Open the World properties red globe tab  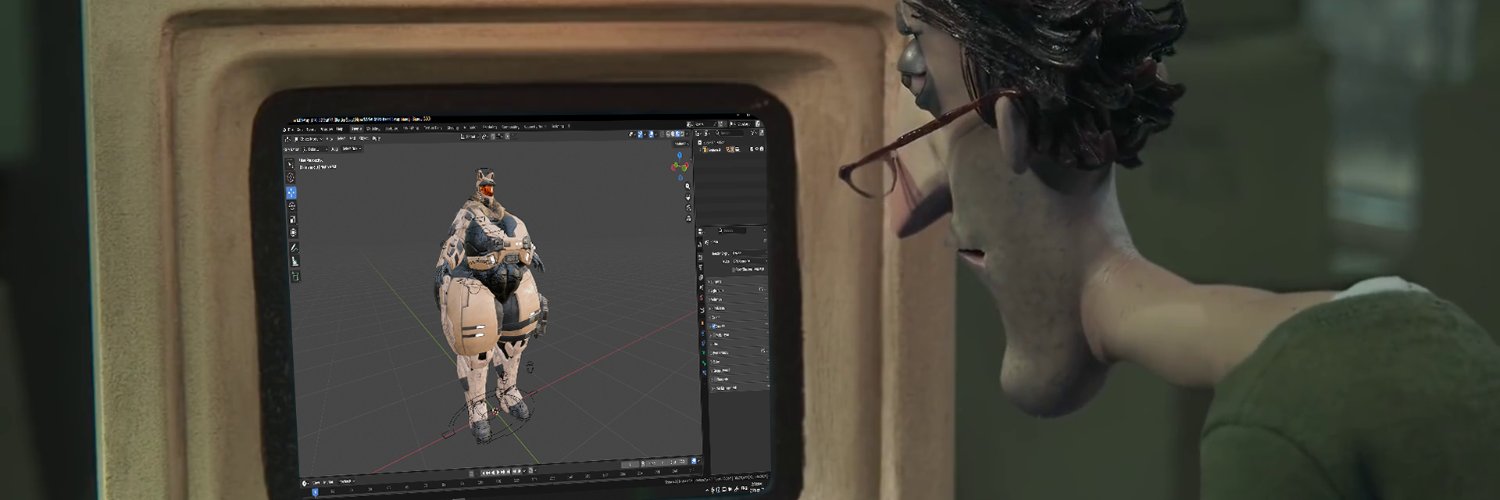click(x=702, y=296)
